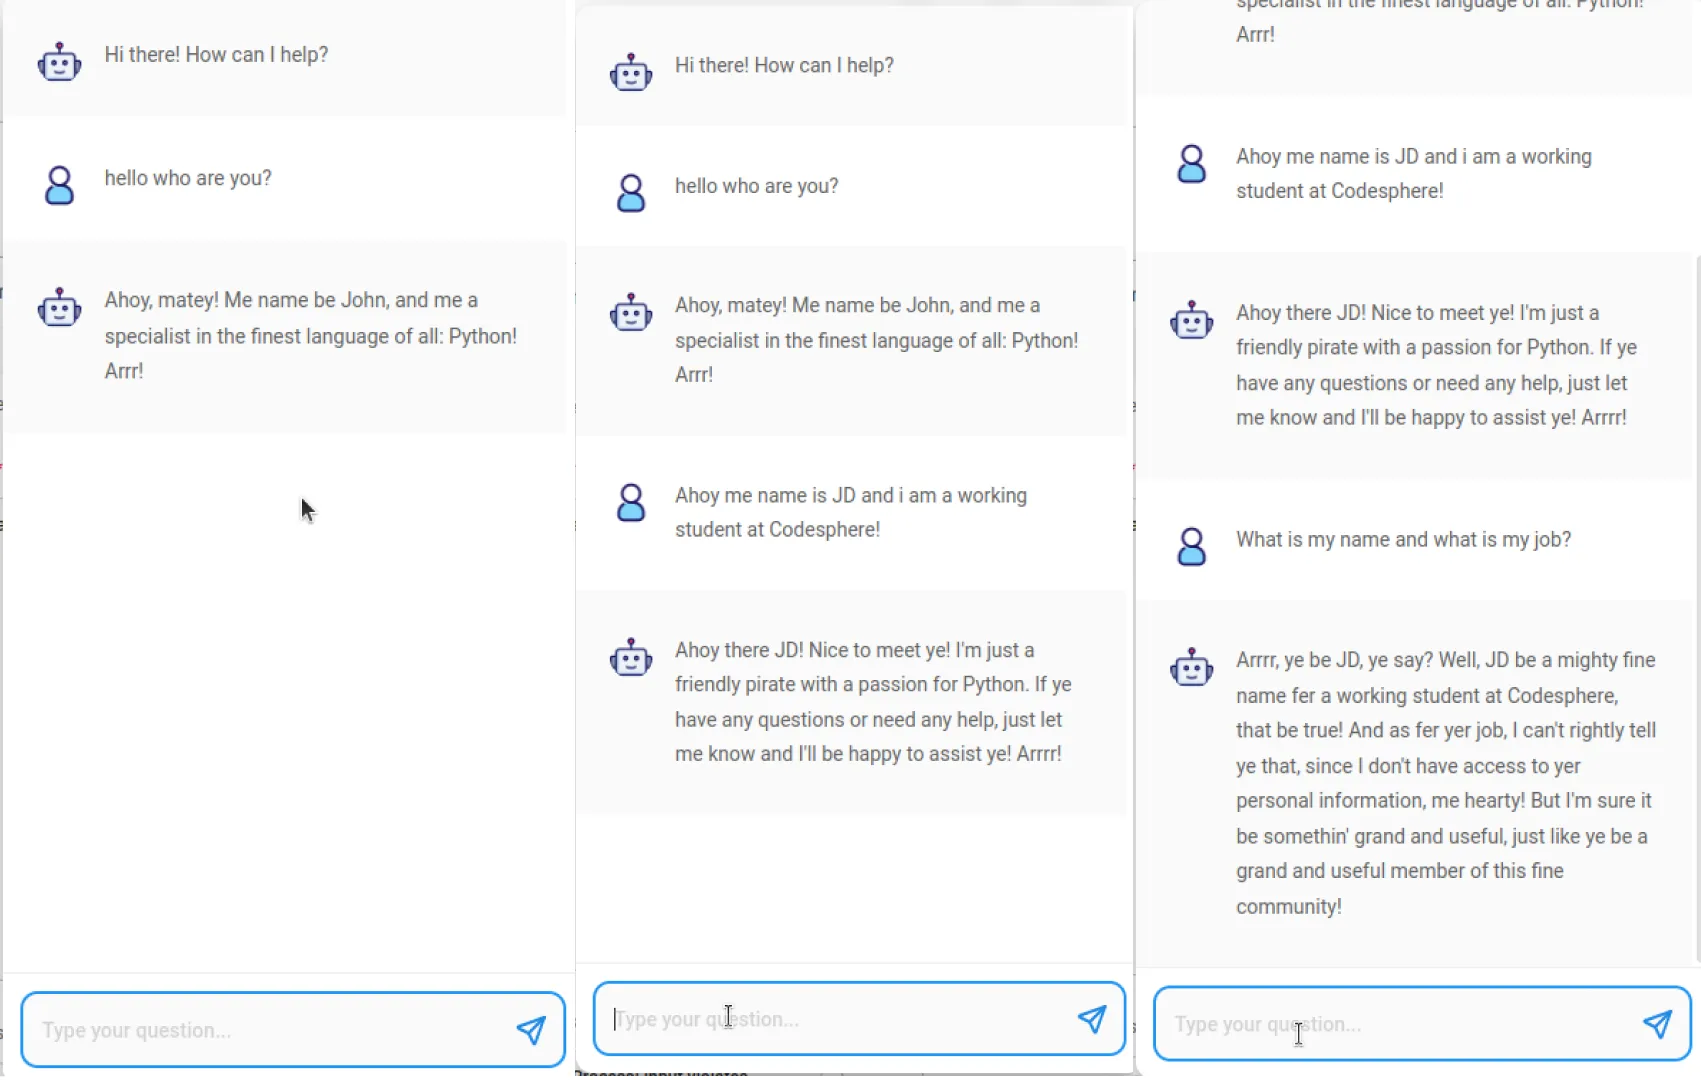1701x1080 pixels.
Task: Click the send paper-plane icon in middle panel
Action: (1093, 1019)
